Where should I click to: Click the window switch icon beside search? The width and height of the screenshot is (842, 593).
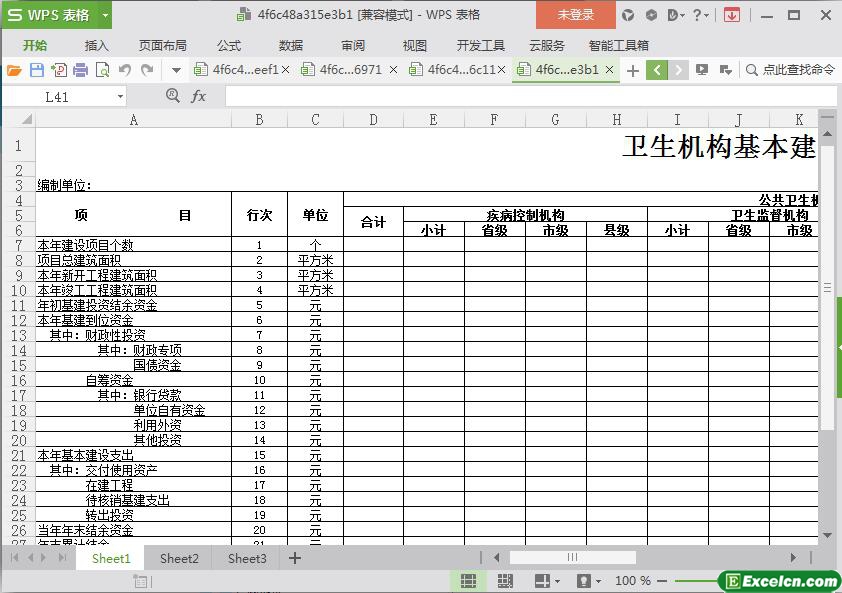(x=725, y=70)
